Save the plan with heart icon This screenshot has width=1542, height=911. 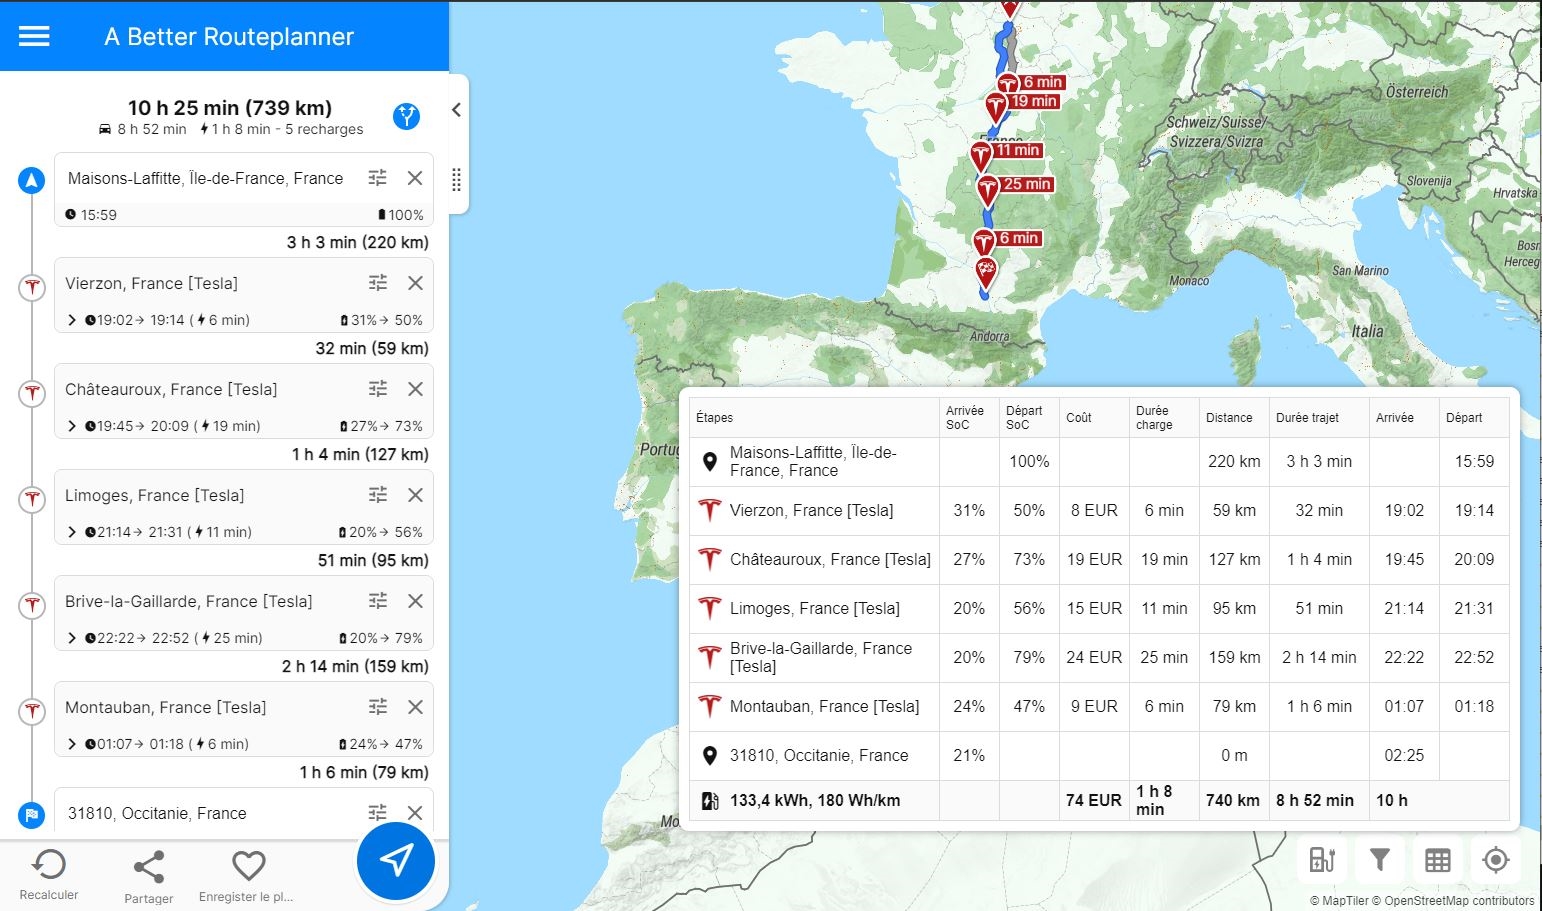(248, 874)
